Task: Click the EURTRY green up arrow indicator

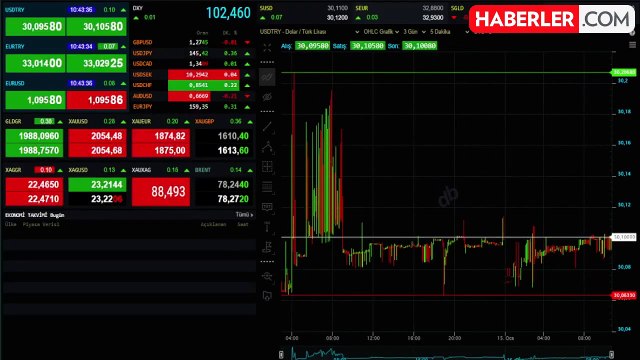Action: click(123, 47)
